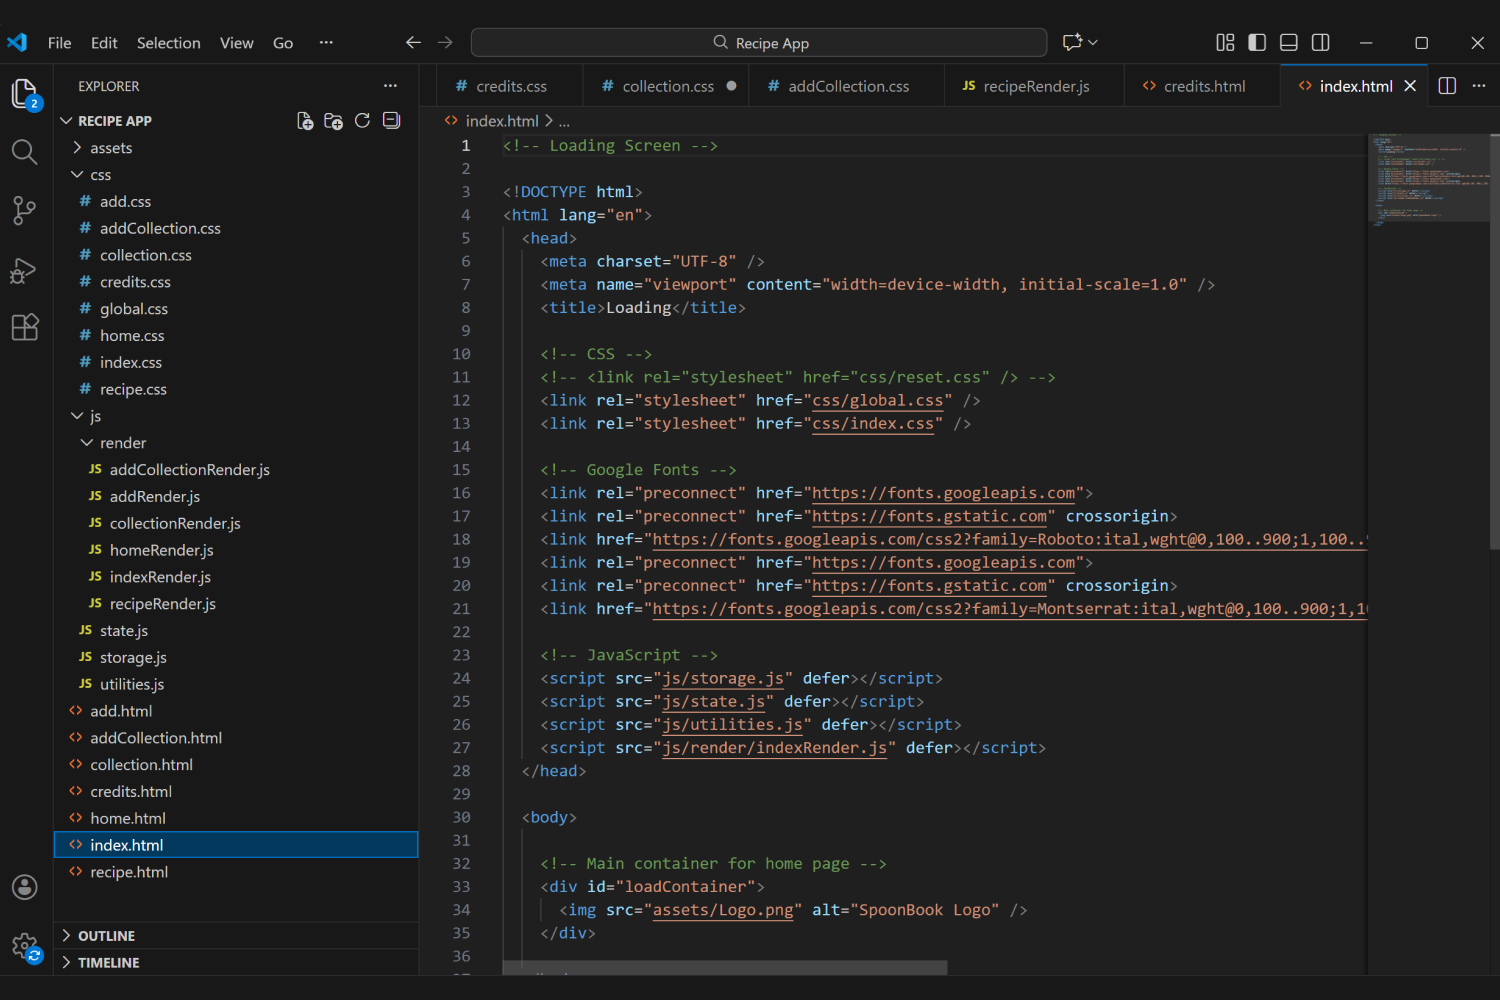Screen dimensions: 1500x1000
Task: Open the Edit menu
Action: [104, 43]
